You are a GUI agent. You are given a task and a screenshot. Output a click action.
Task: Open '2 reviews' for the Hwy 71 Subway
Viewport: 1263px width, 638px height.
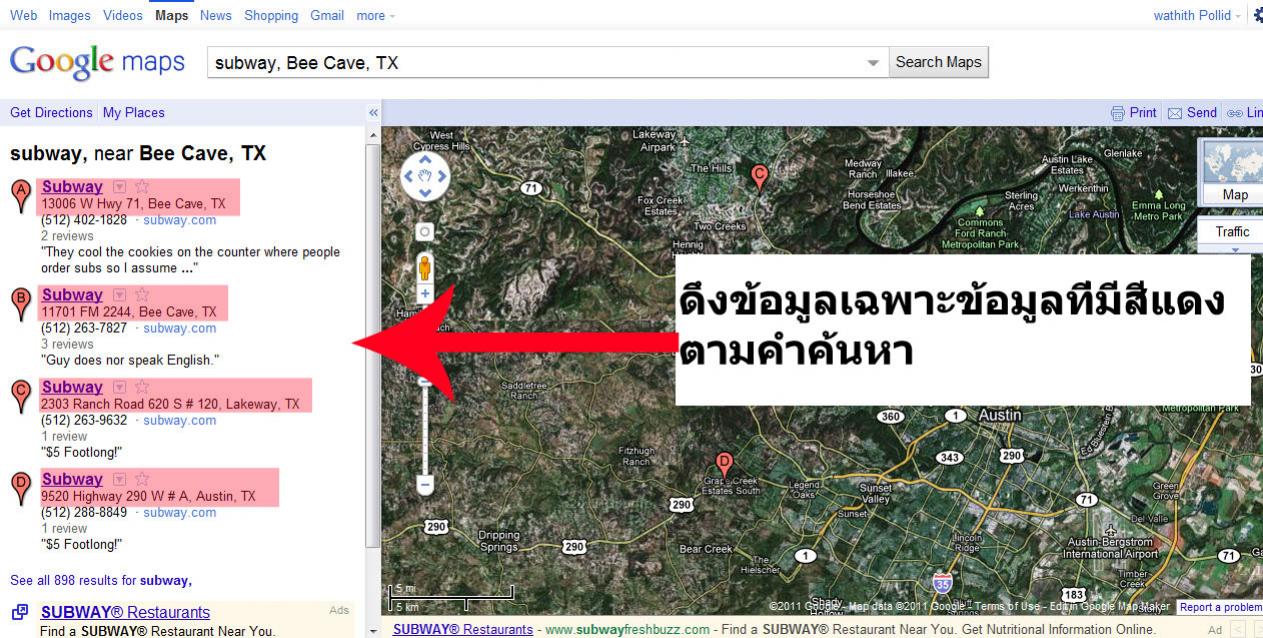67,236
